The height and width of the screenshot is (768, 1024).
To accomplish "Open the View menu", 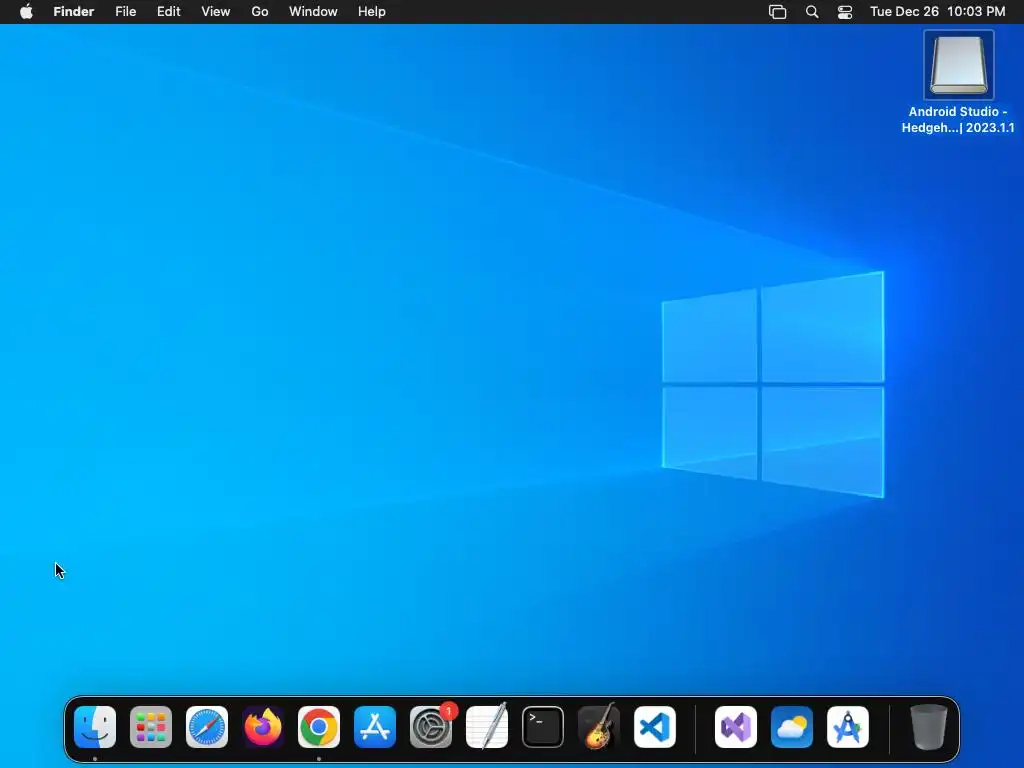I will pyautogui.click(x=216, y=12).
